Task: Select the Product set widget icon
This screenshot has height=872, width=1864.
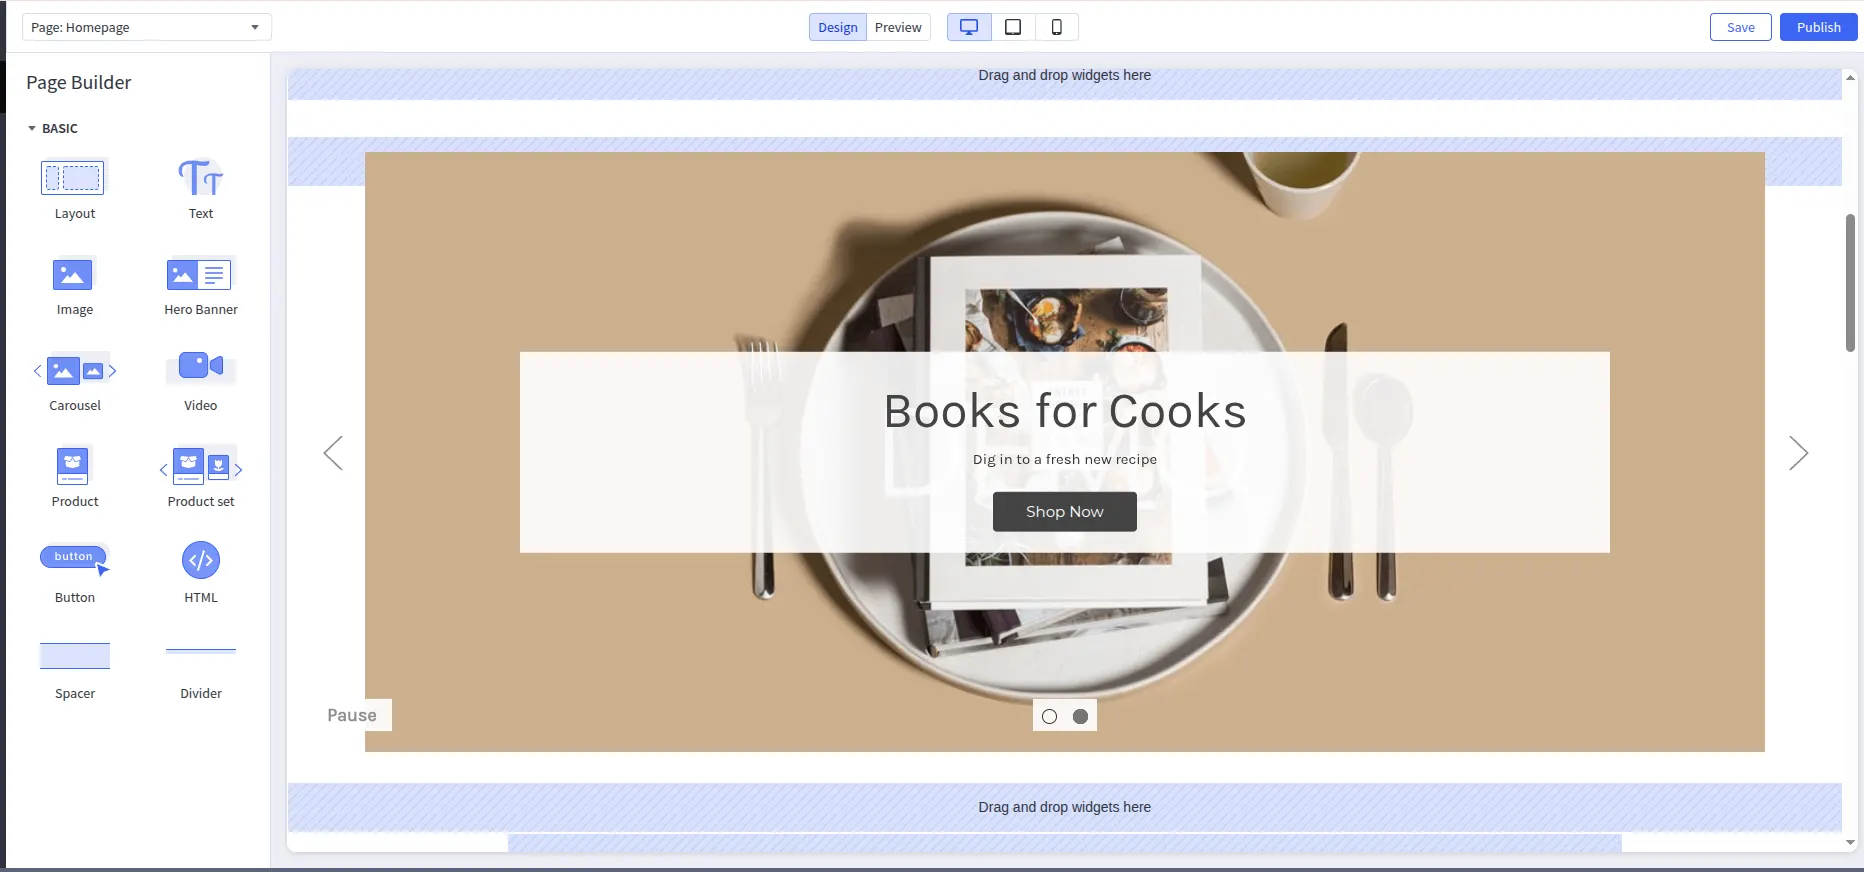Action: point(201,466)
